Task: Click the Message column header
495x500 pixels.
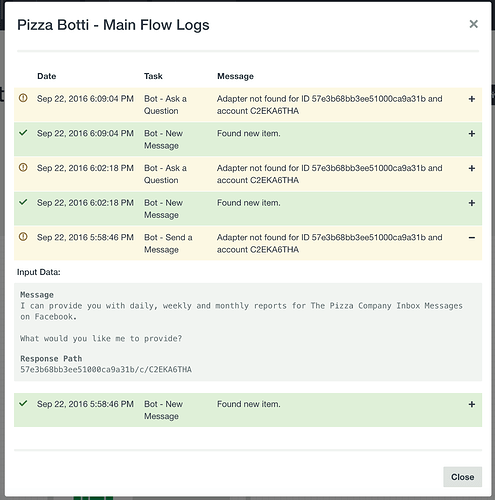Action: pos(235,76)
